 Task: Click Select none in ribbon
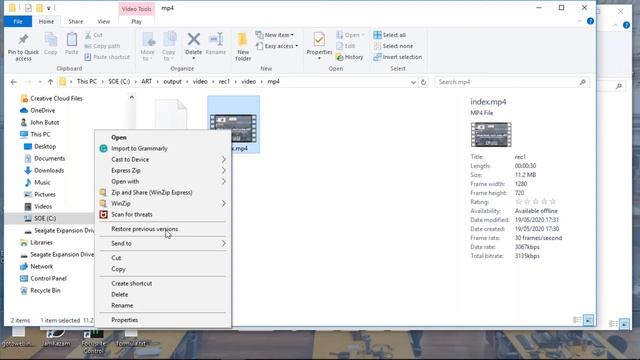point(393,46)
